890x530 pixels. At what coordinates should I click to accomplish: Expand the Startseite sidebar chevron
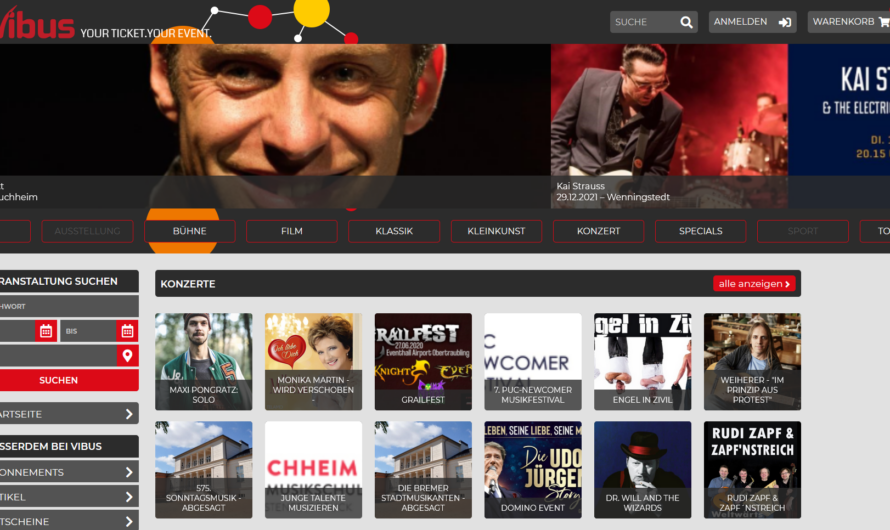[129, 414]
